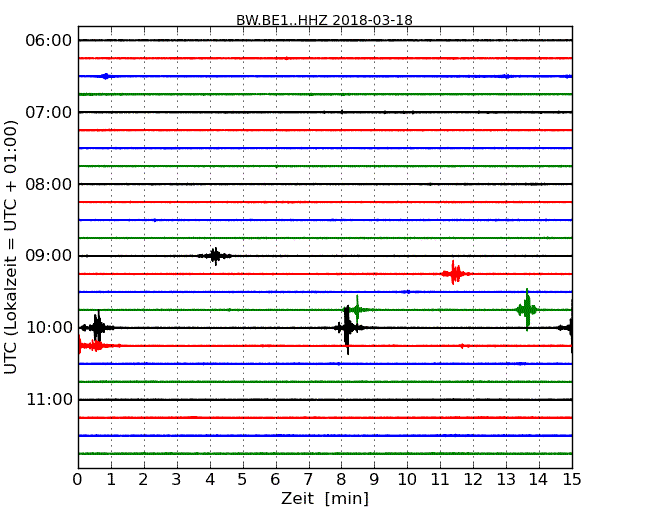650x520 pixels.
Task: Click the y-axis label "UTC (Lokalzeit = UTC + 01:00)"
Action: point(11,247)
